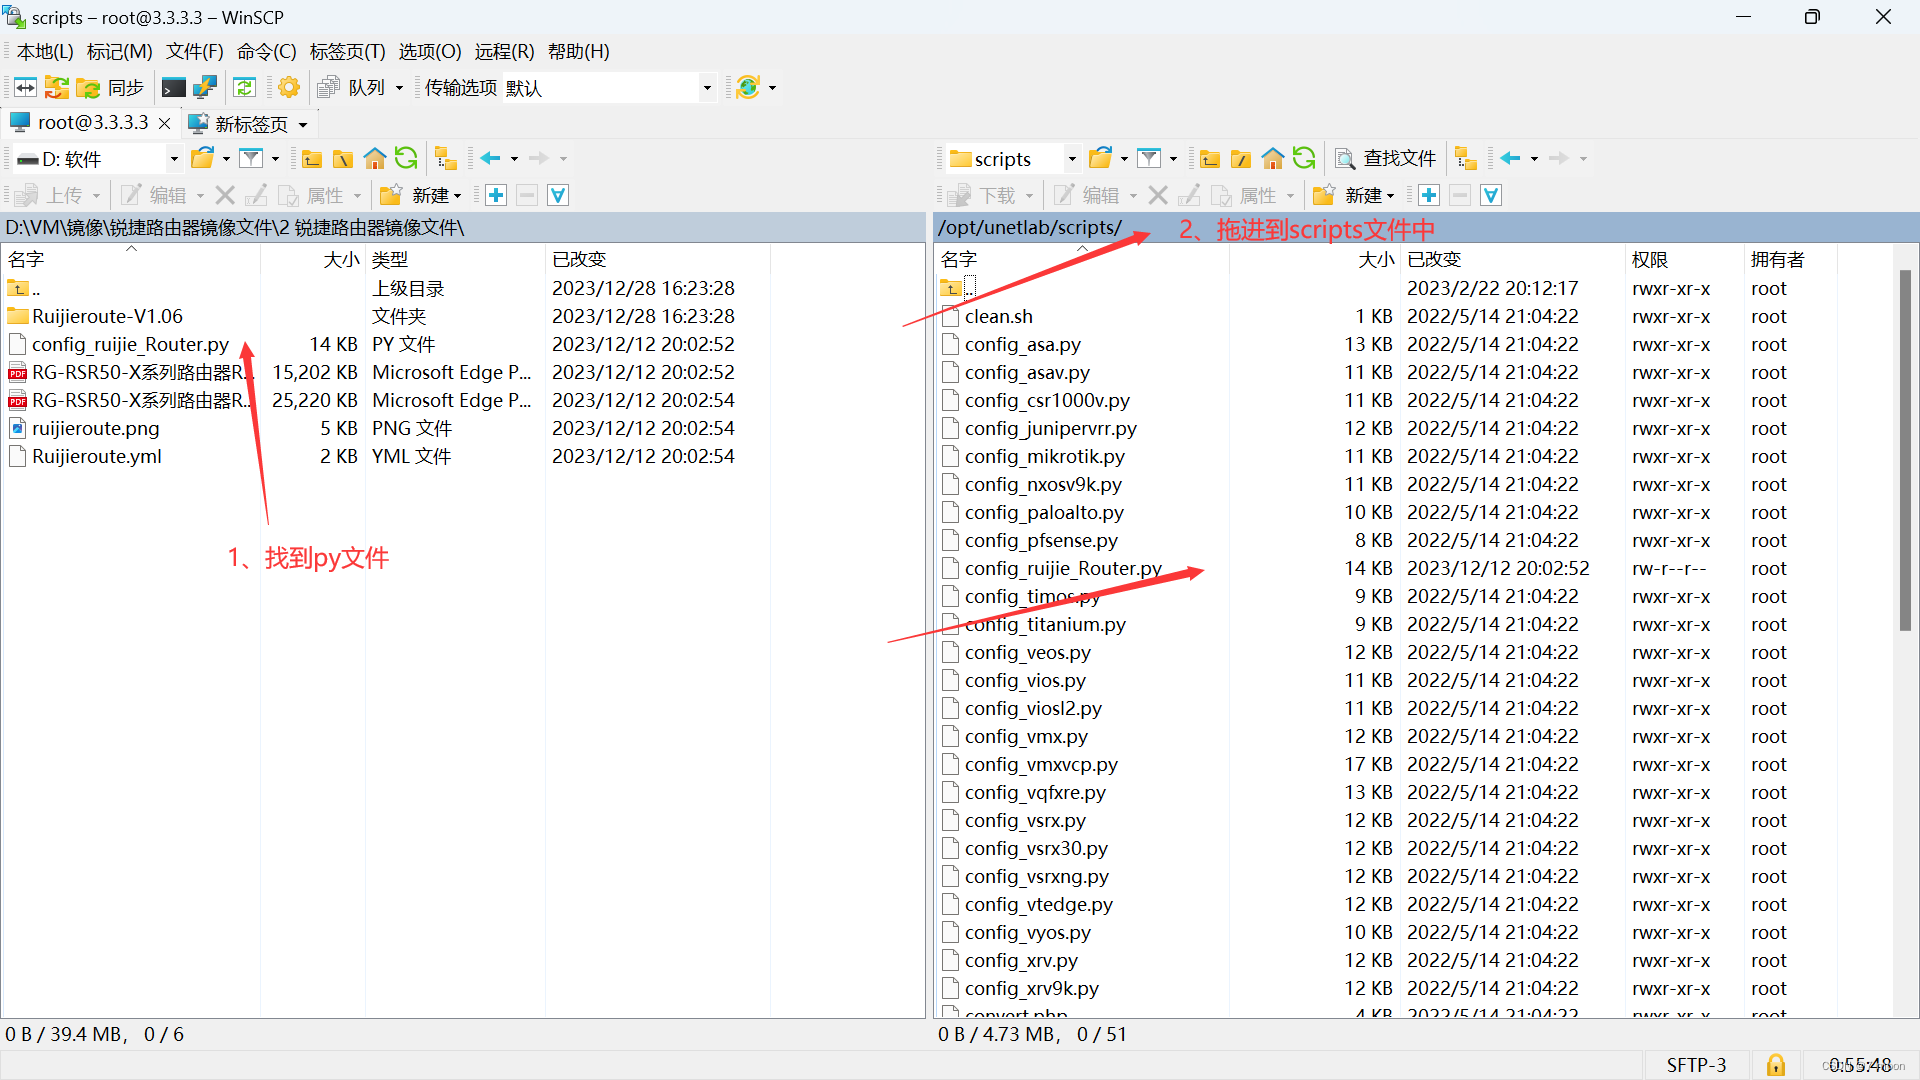Click the remote 新建 new button
Screen dimensions: 1920x1080
point(1355,195)
